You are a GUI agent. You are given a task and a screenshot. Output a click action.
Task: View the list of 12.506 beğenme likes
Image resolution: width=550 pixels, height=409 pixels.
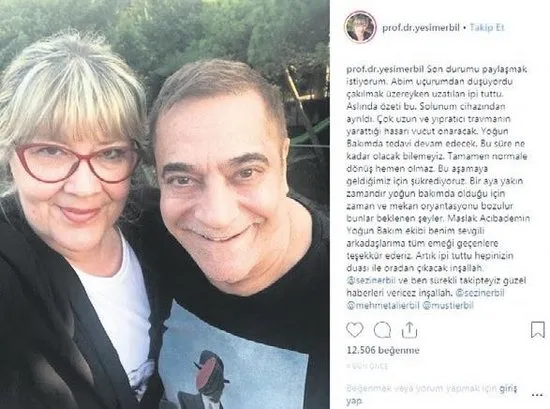tap(383, 350)
